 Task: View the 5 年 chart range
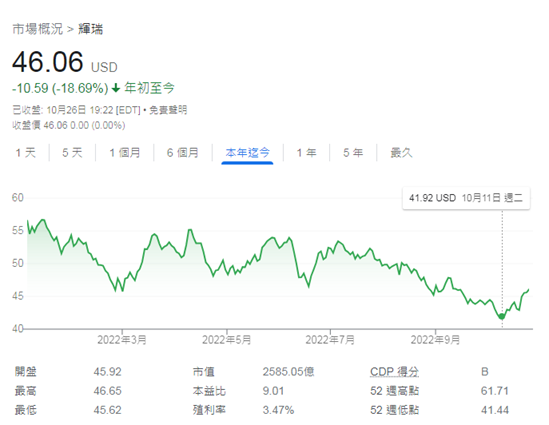353,153
